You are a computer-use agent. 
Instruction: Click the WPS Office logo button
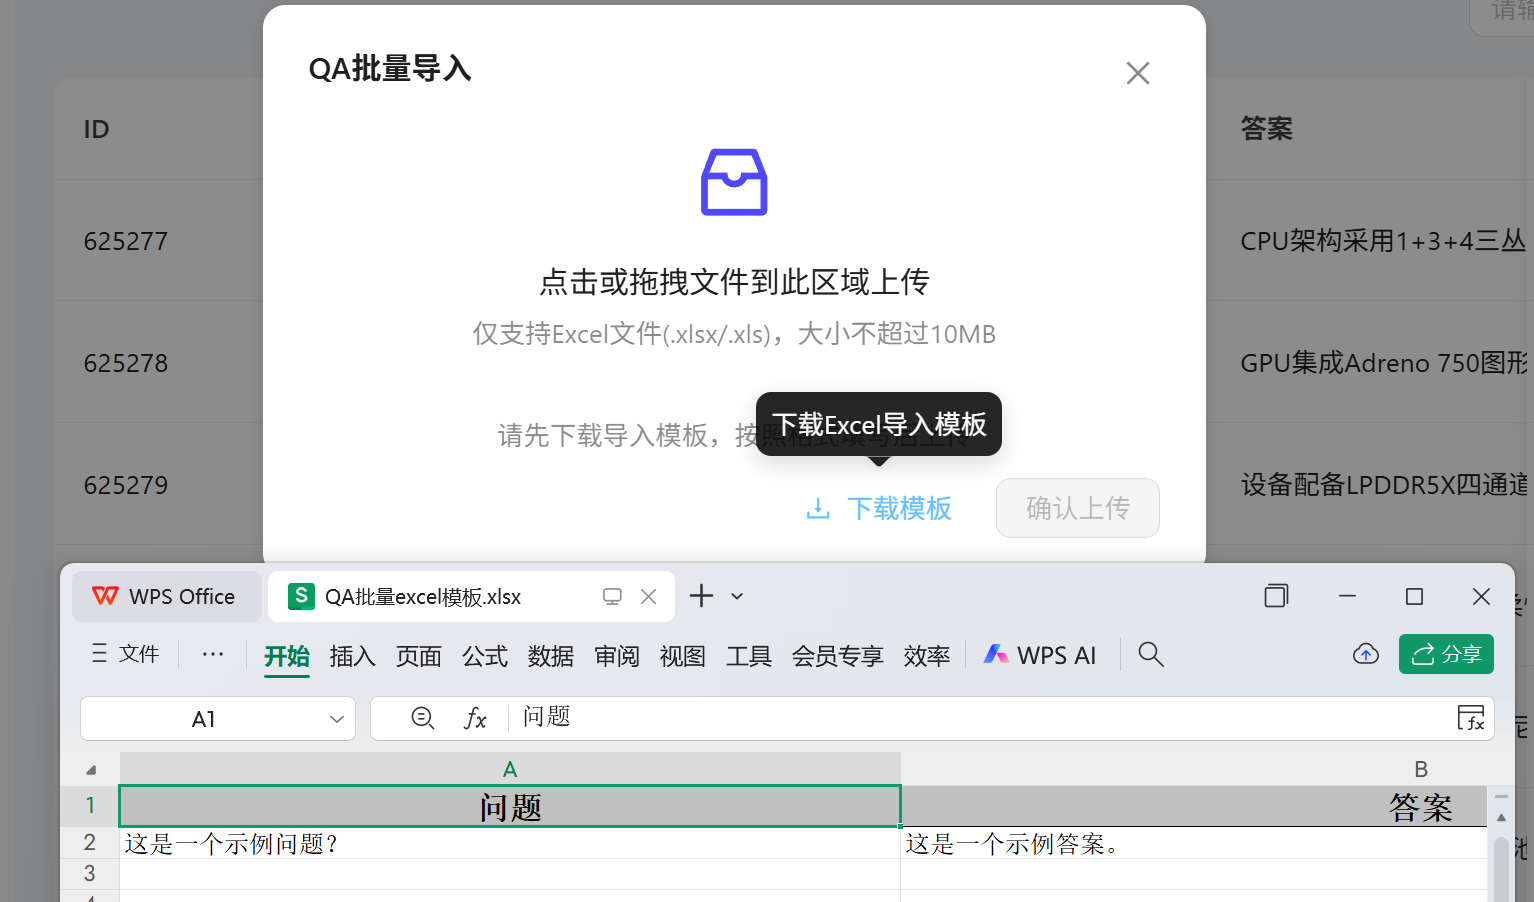tap(166, 596)
